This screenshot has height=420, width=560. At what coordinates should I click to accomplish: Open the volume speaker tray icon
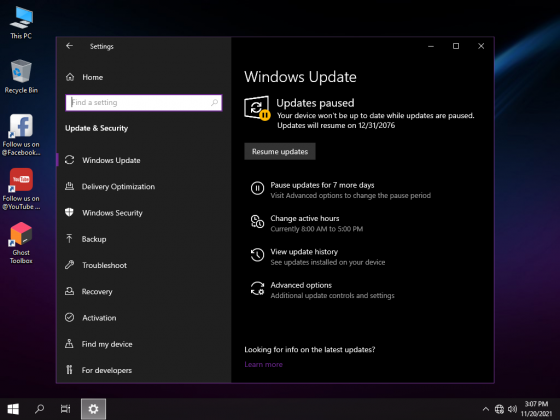pyautogui.click(x=512, y=409)
